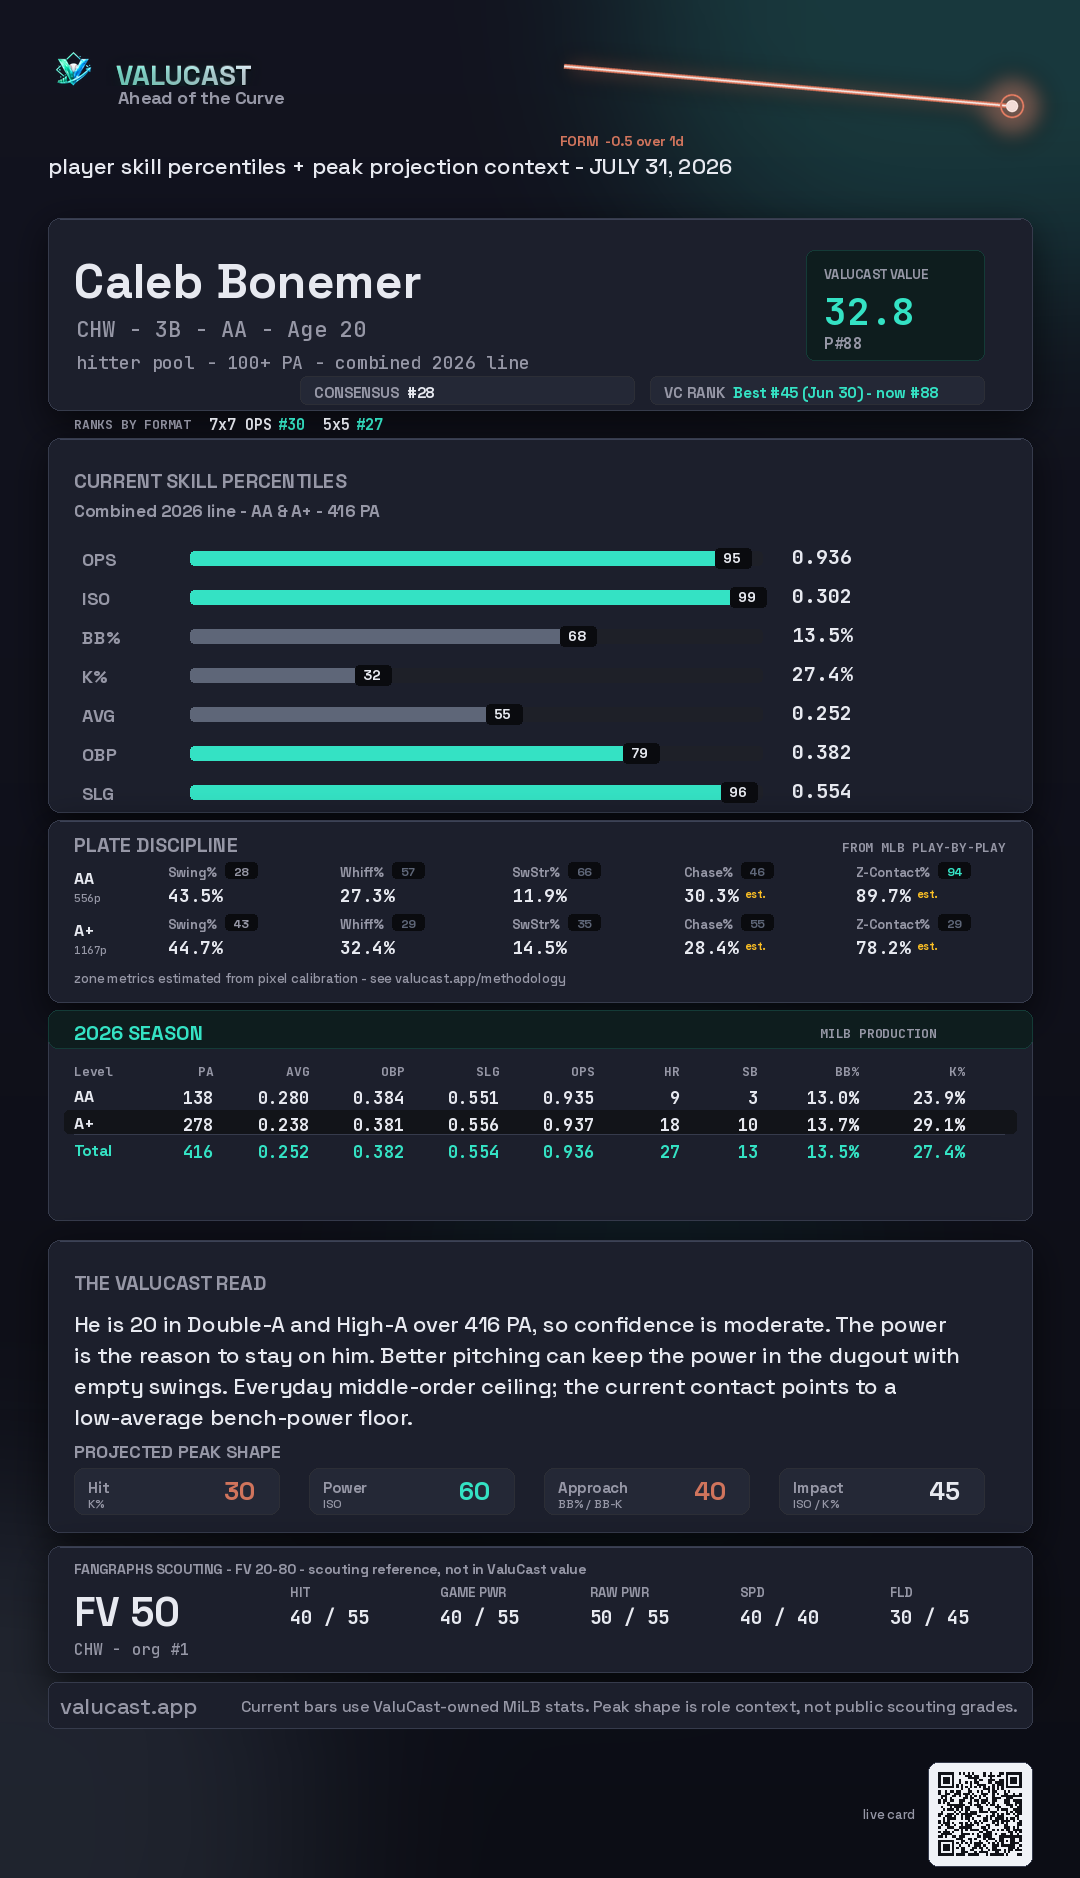The height and width of the screenshot is (1878, 1080).
Task: Click the ISO percentile 99 badge
Action: click(747, 597)
